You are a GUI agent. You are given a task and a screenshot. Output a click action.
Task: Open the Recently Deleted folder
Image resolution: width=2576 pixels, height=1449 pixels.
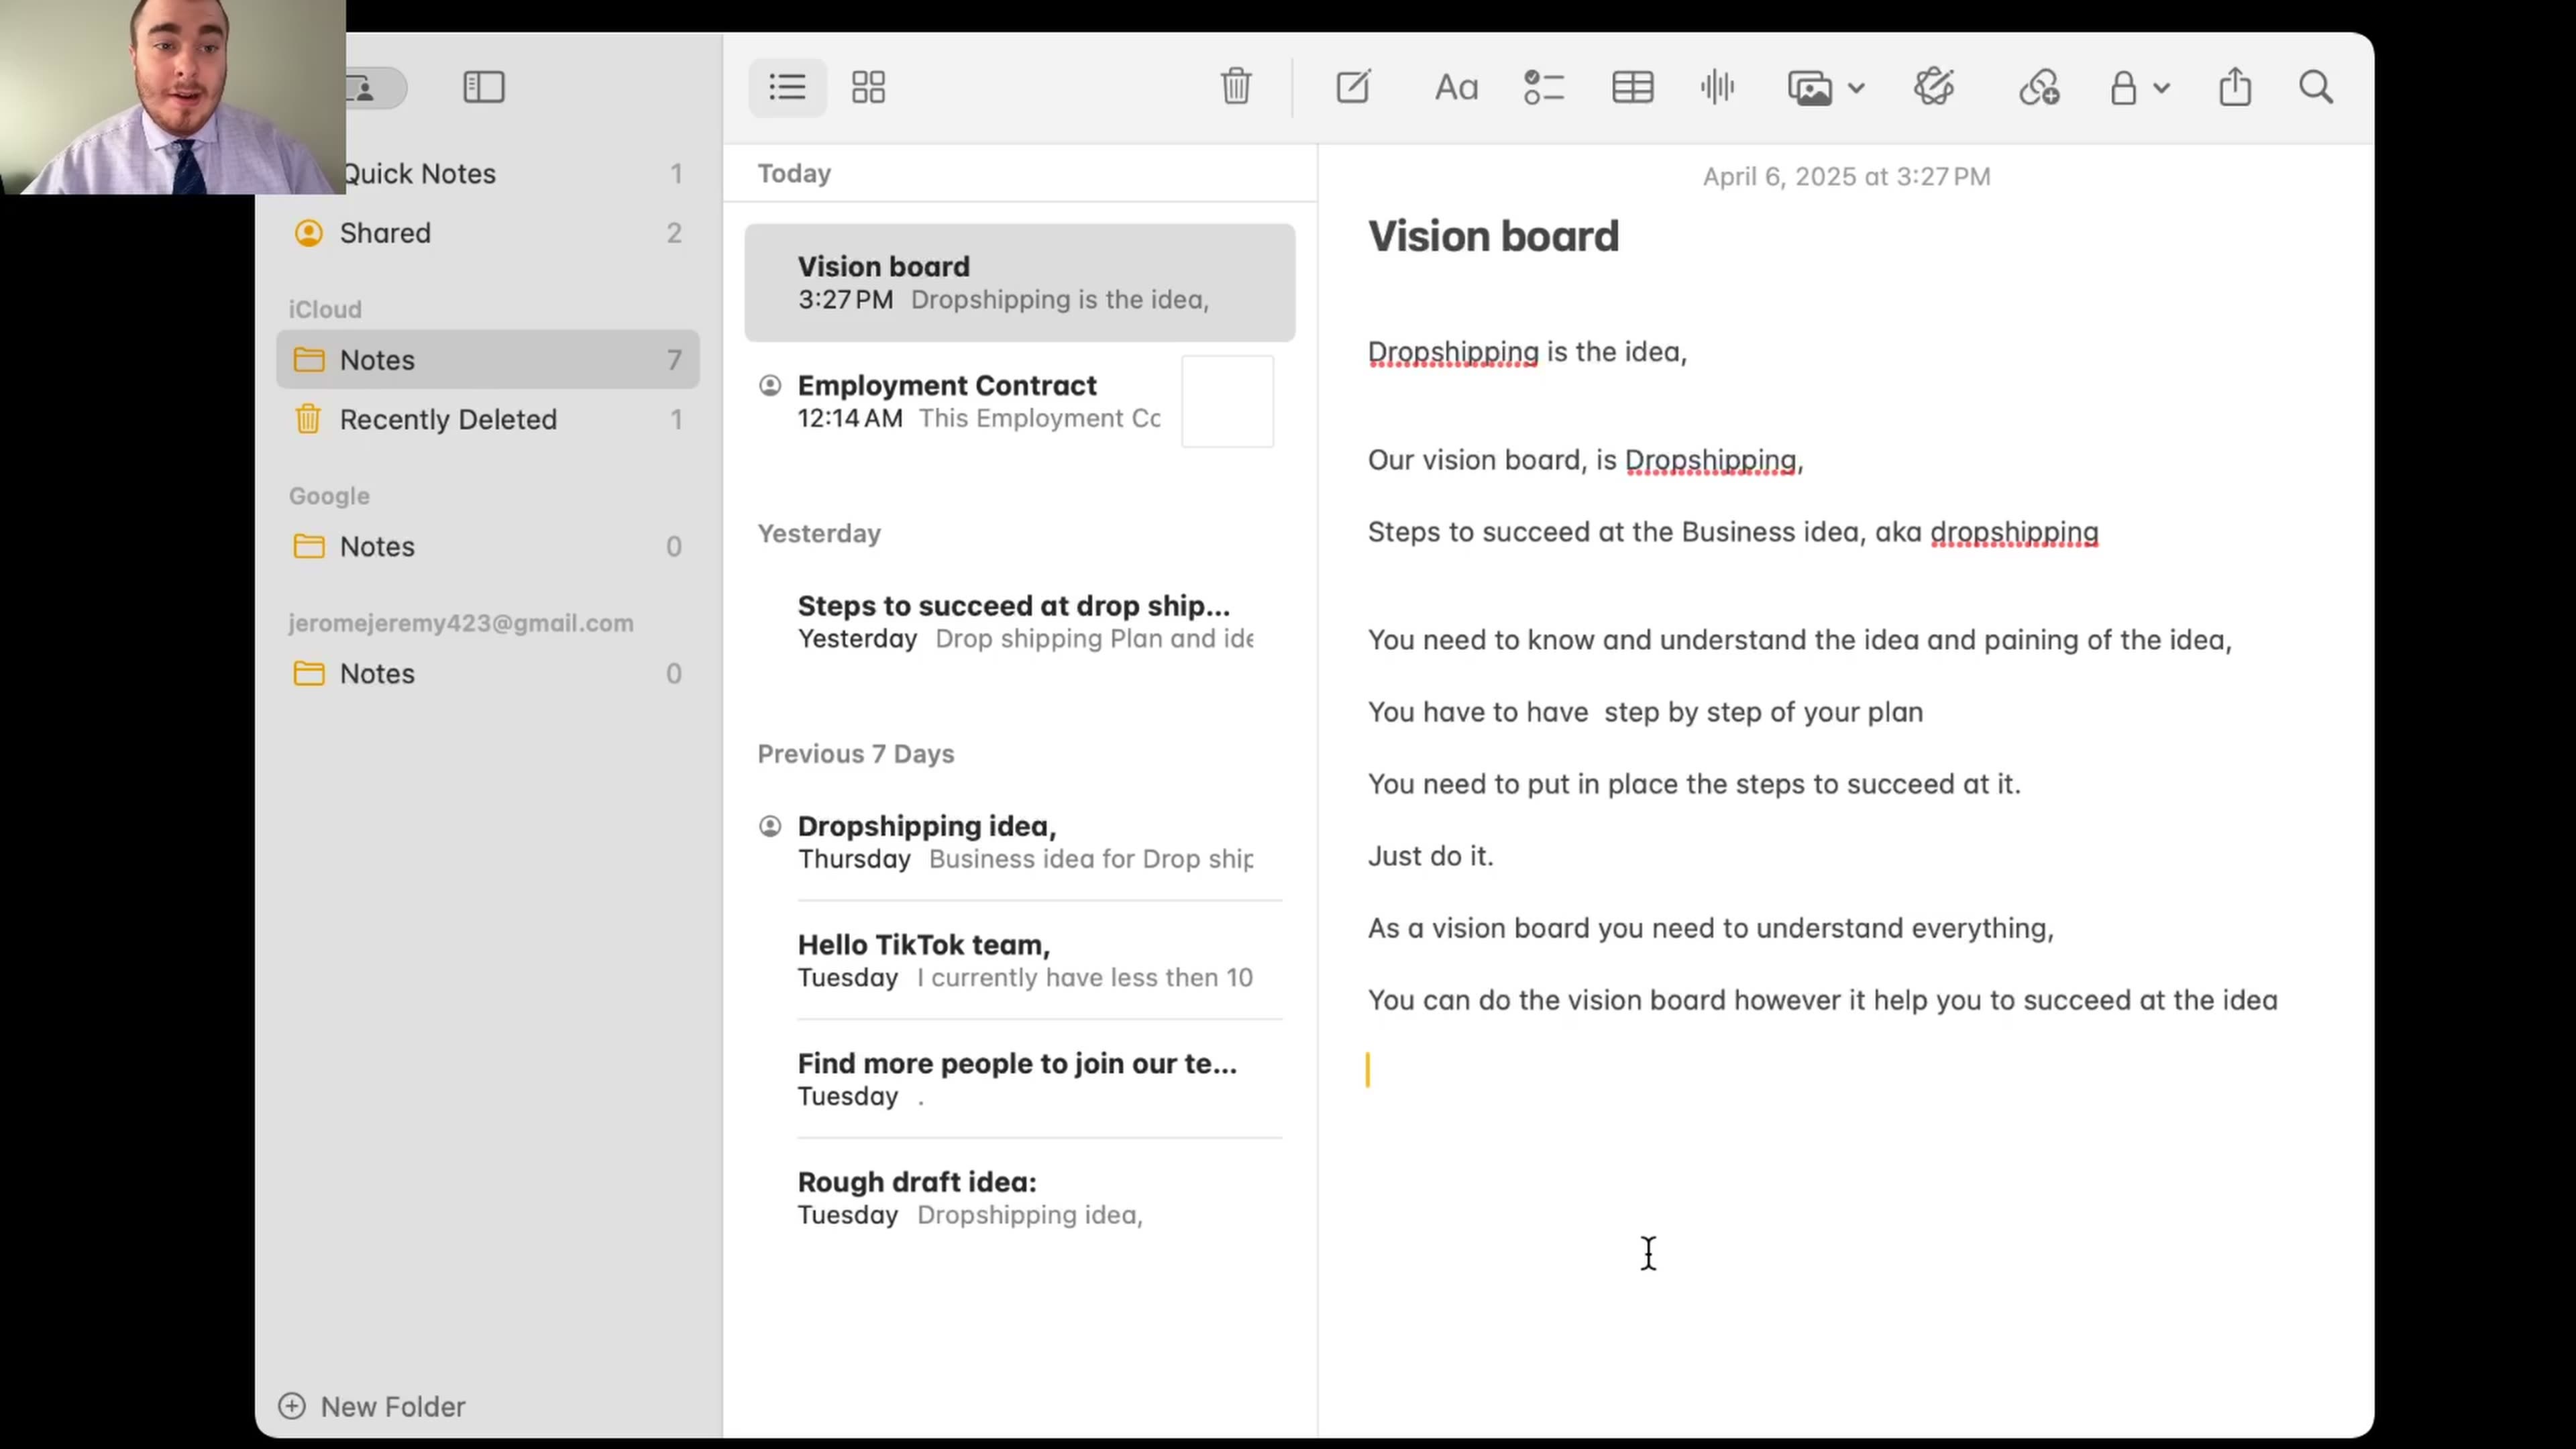coord(448,419)
